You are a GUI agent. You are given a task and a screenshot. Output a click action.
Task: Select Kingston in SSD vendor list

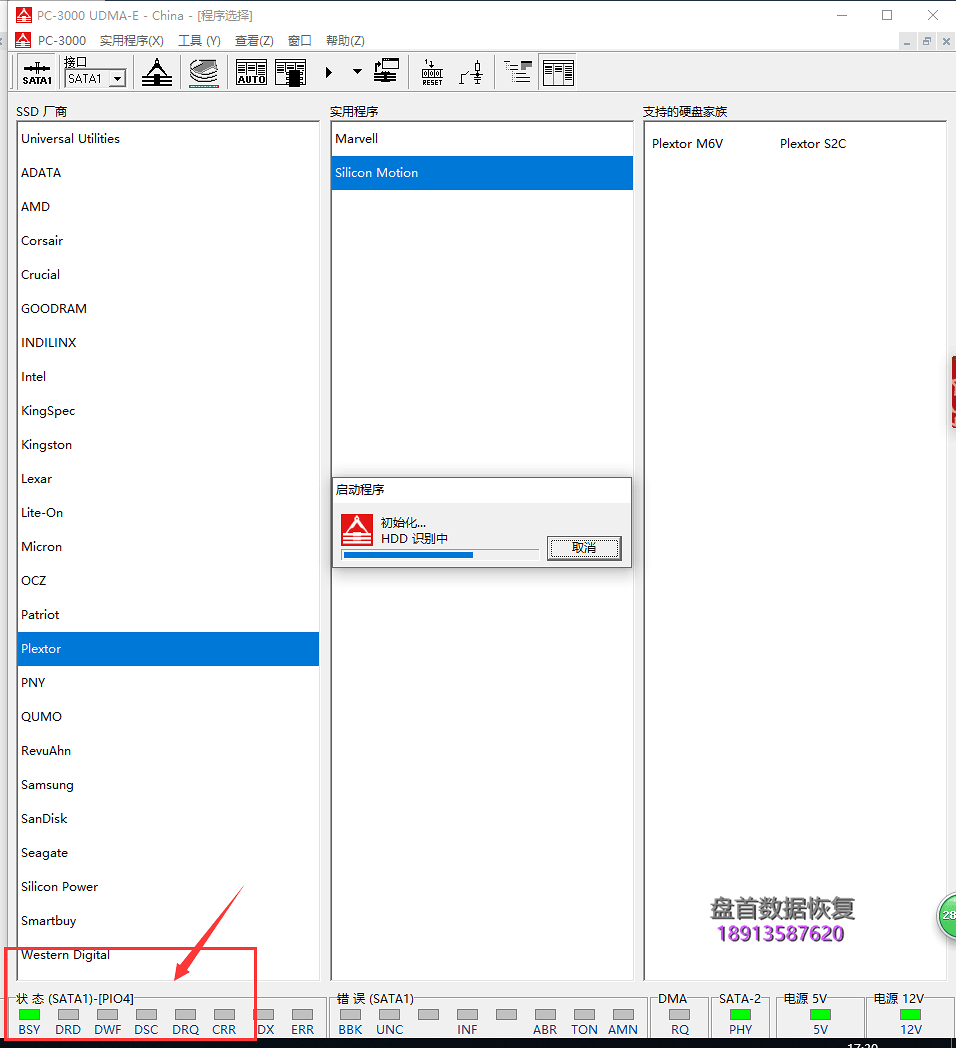[x=168, y=445]
